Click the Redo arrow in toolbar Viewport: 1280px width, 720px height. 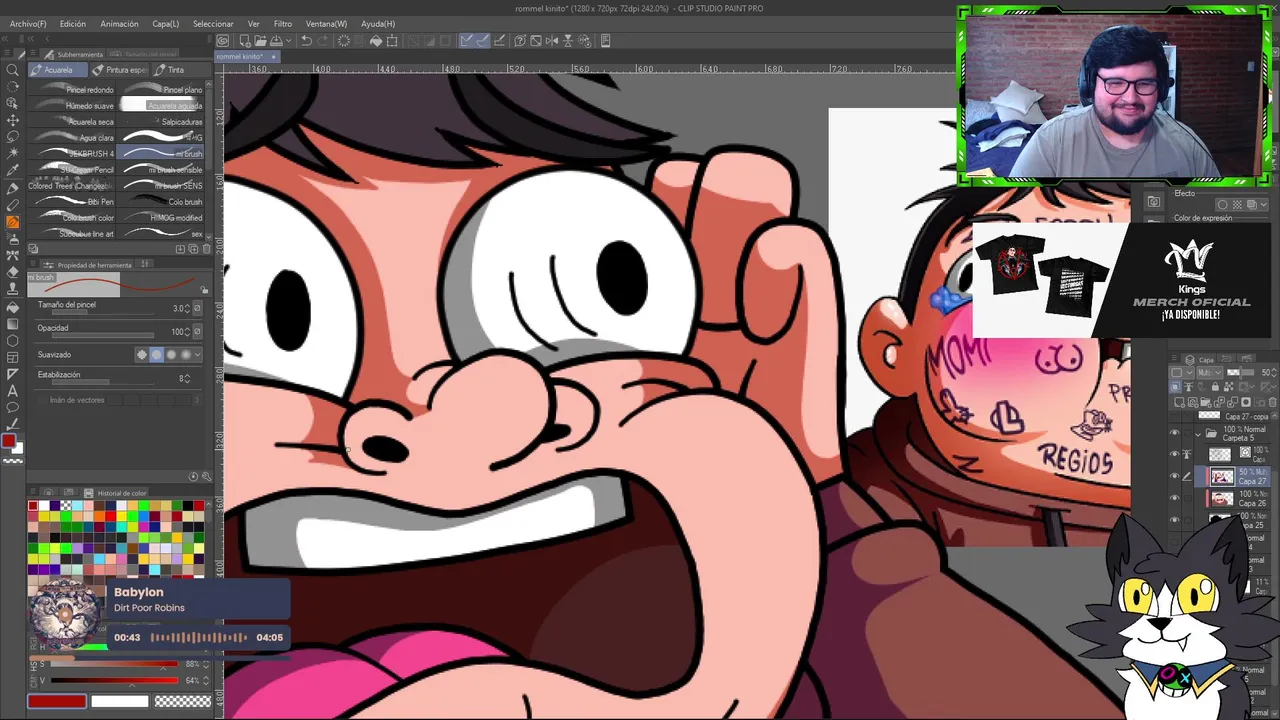tap(323, 41)
